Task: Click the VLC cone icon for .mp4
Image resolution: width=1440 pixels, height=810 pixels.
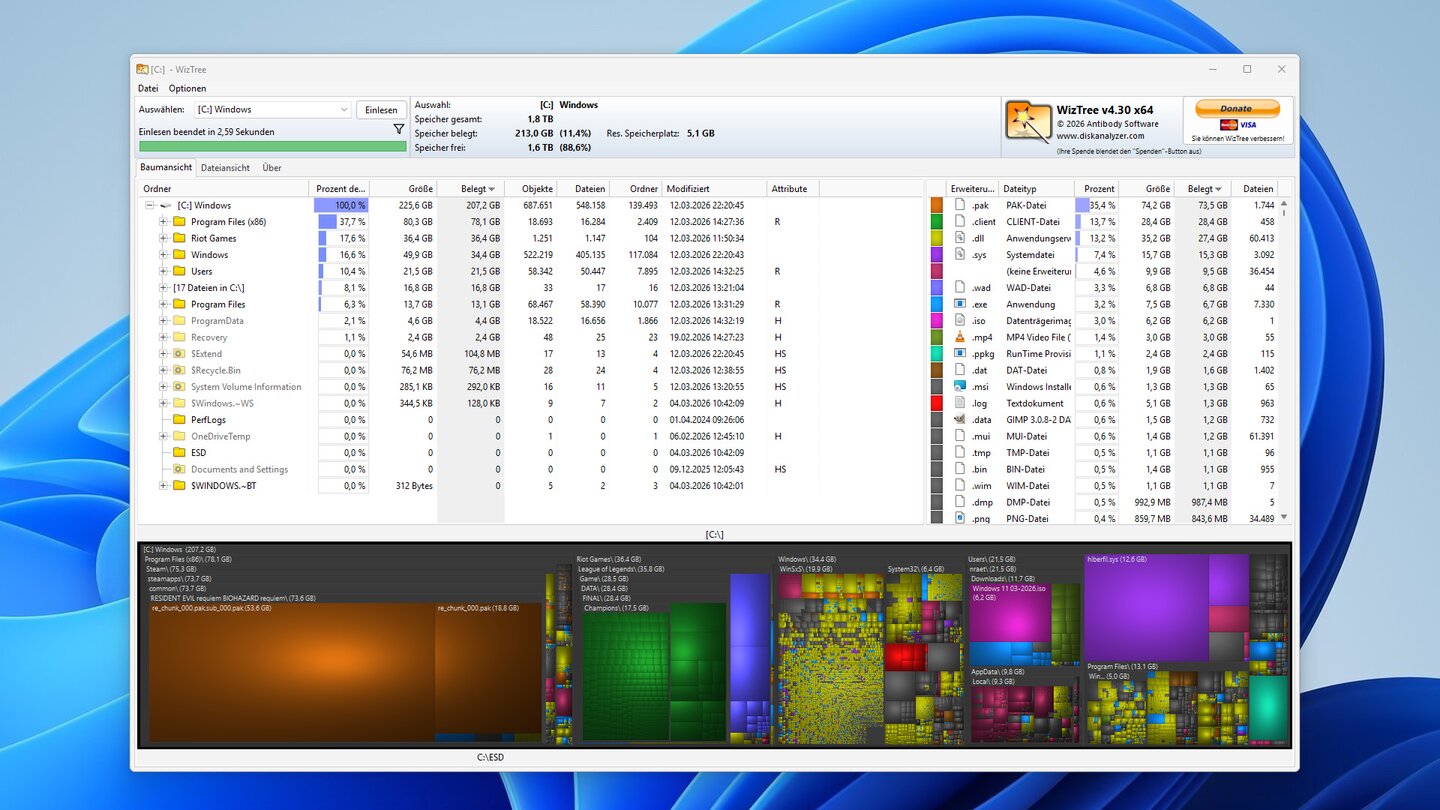Action: (x=959, y=337)
